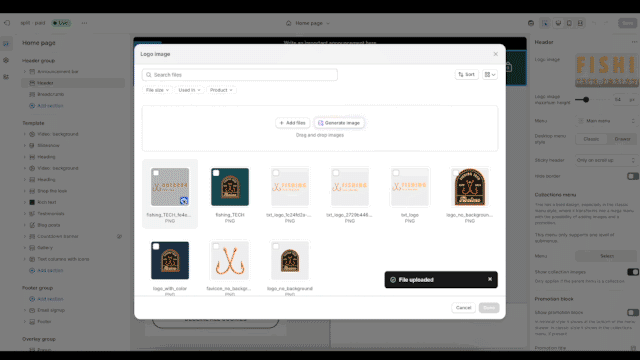Expand the Announcement bar tree item
The image size is (640, 360).
pos(24,71)
